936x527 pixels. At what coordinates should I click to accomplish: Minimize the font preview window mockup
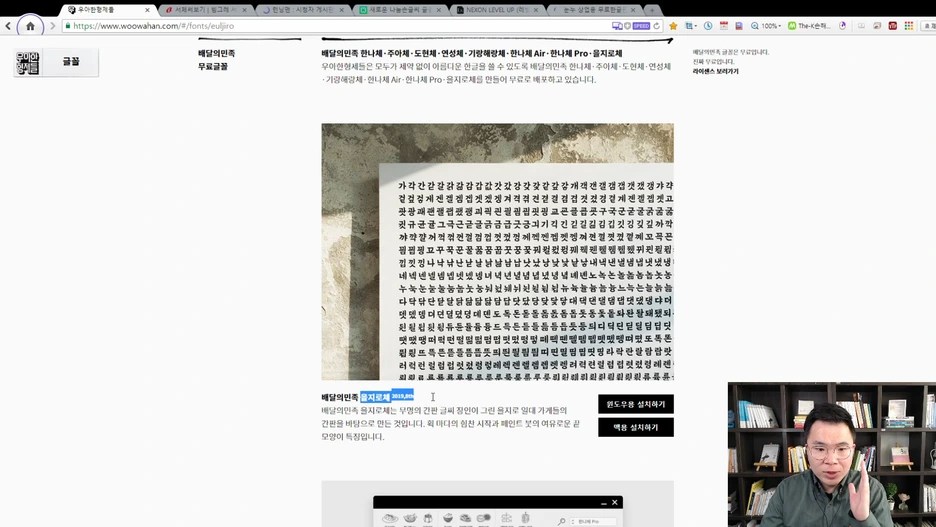click(604, 503)
